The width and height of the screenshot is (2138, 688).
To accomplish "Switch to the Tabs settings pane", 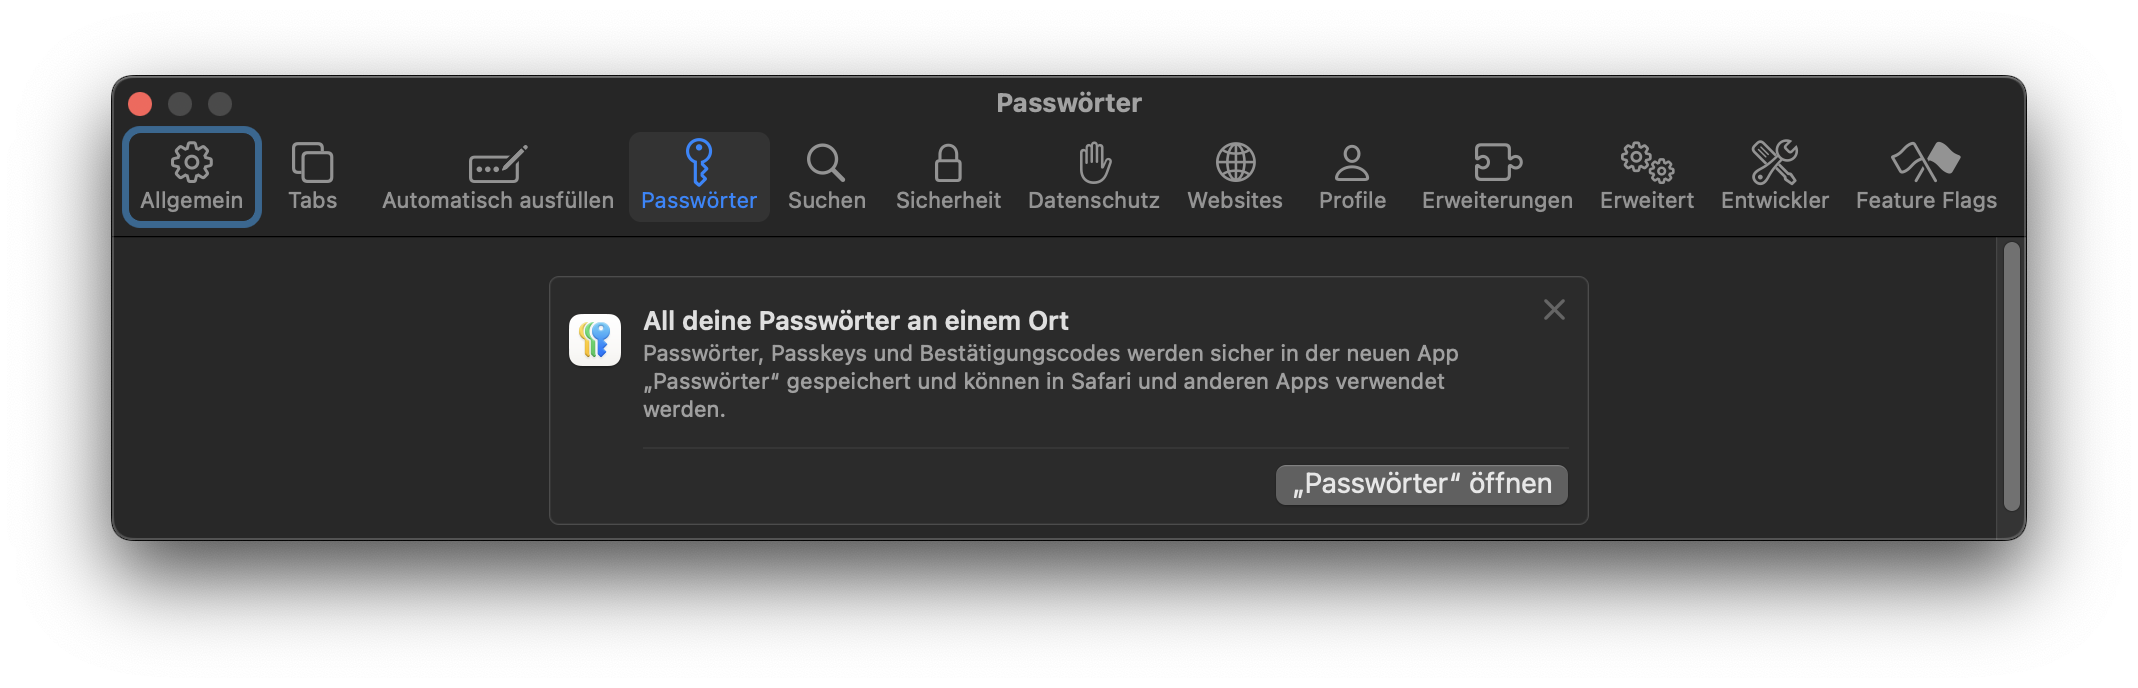I will (x=312, y=177).
